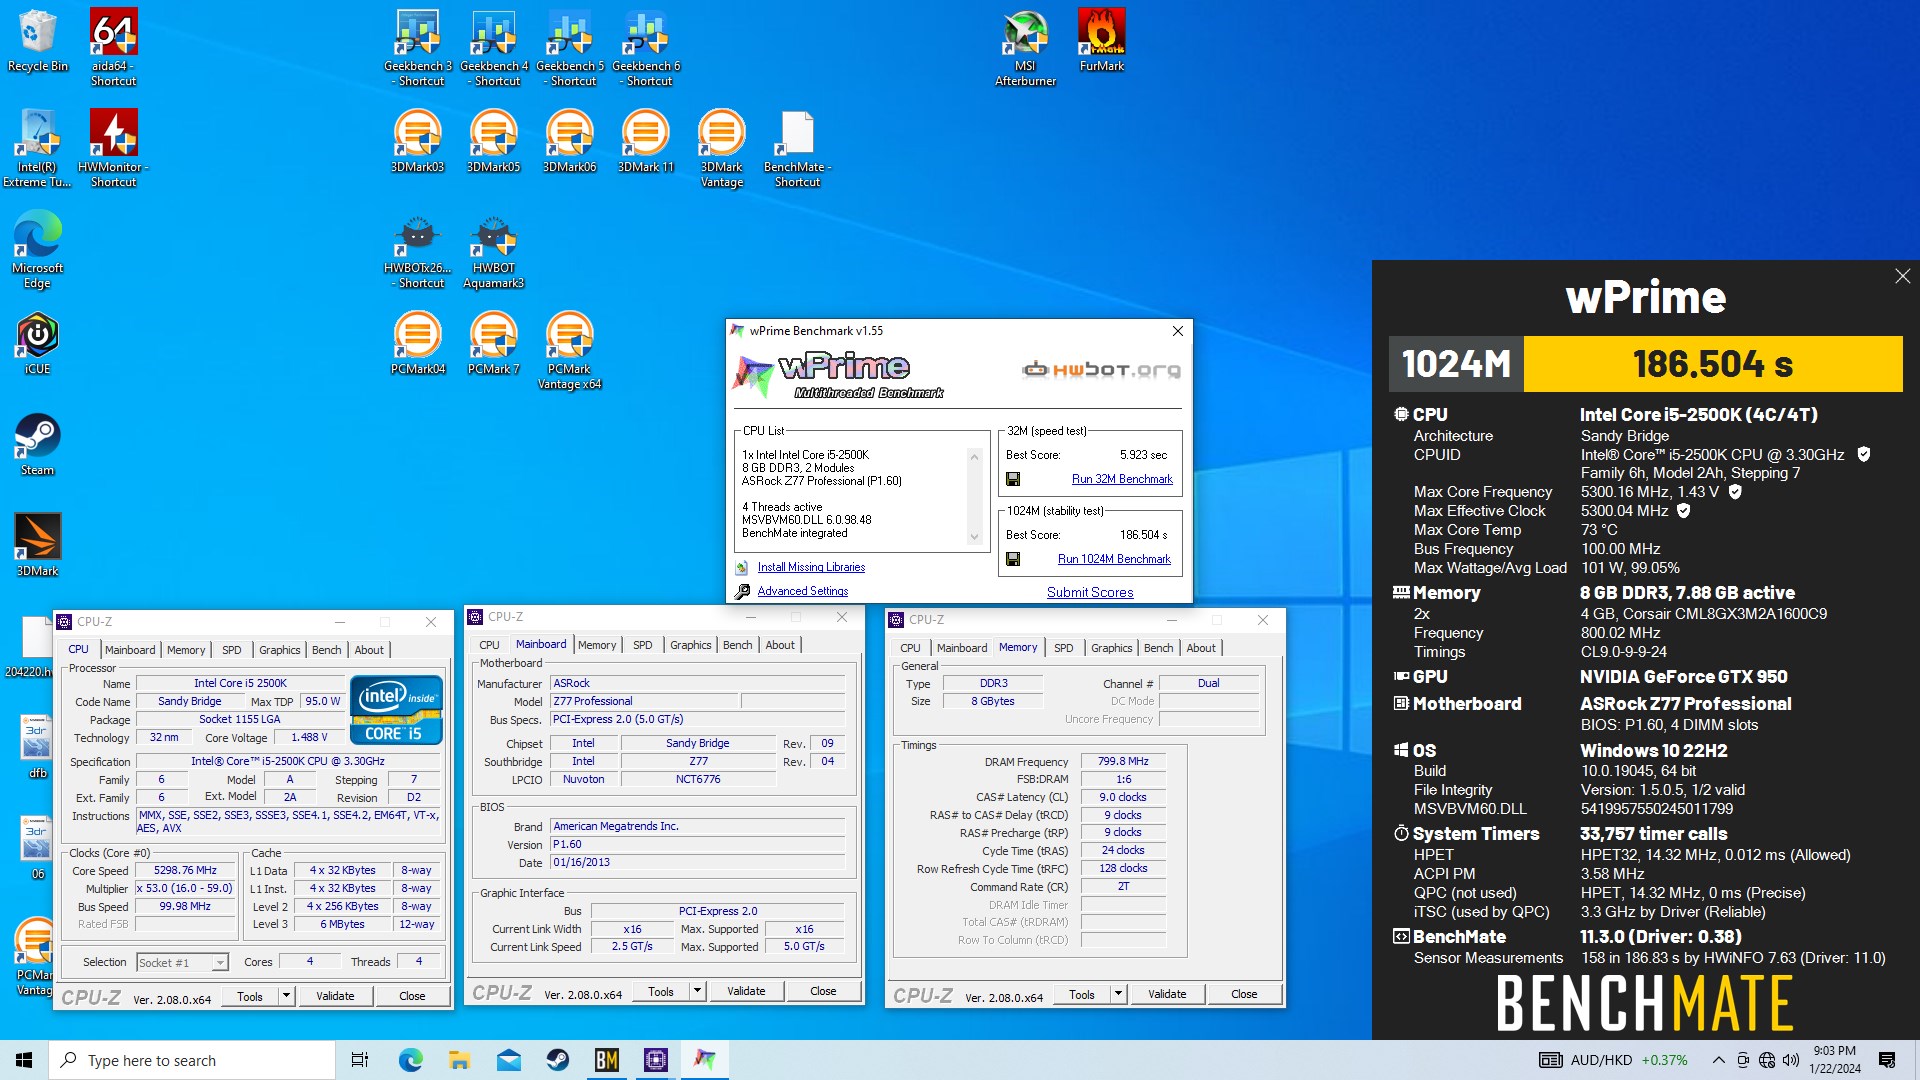
Task: Open Bench tab in left CPU-Z window
Action: 327,650
